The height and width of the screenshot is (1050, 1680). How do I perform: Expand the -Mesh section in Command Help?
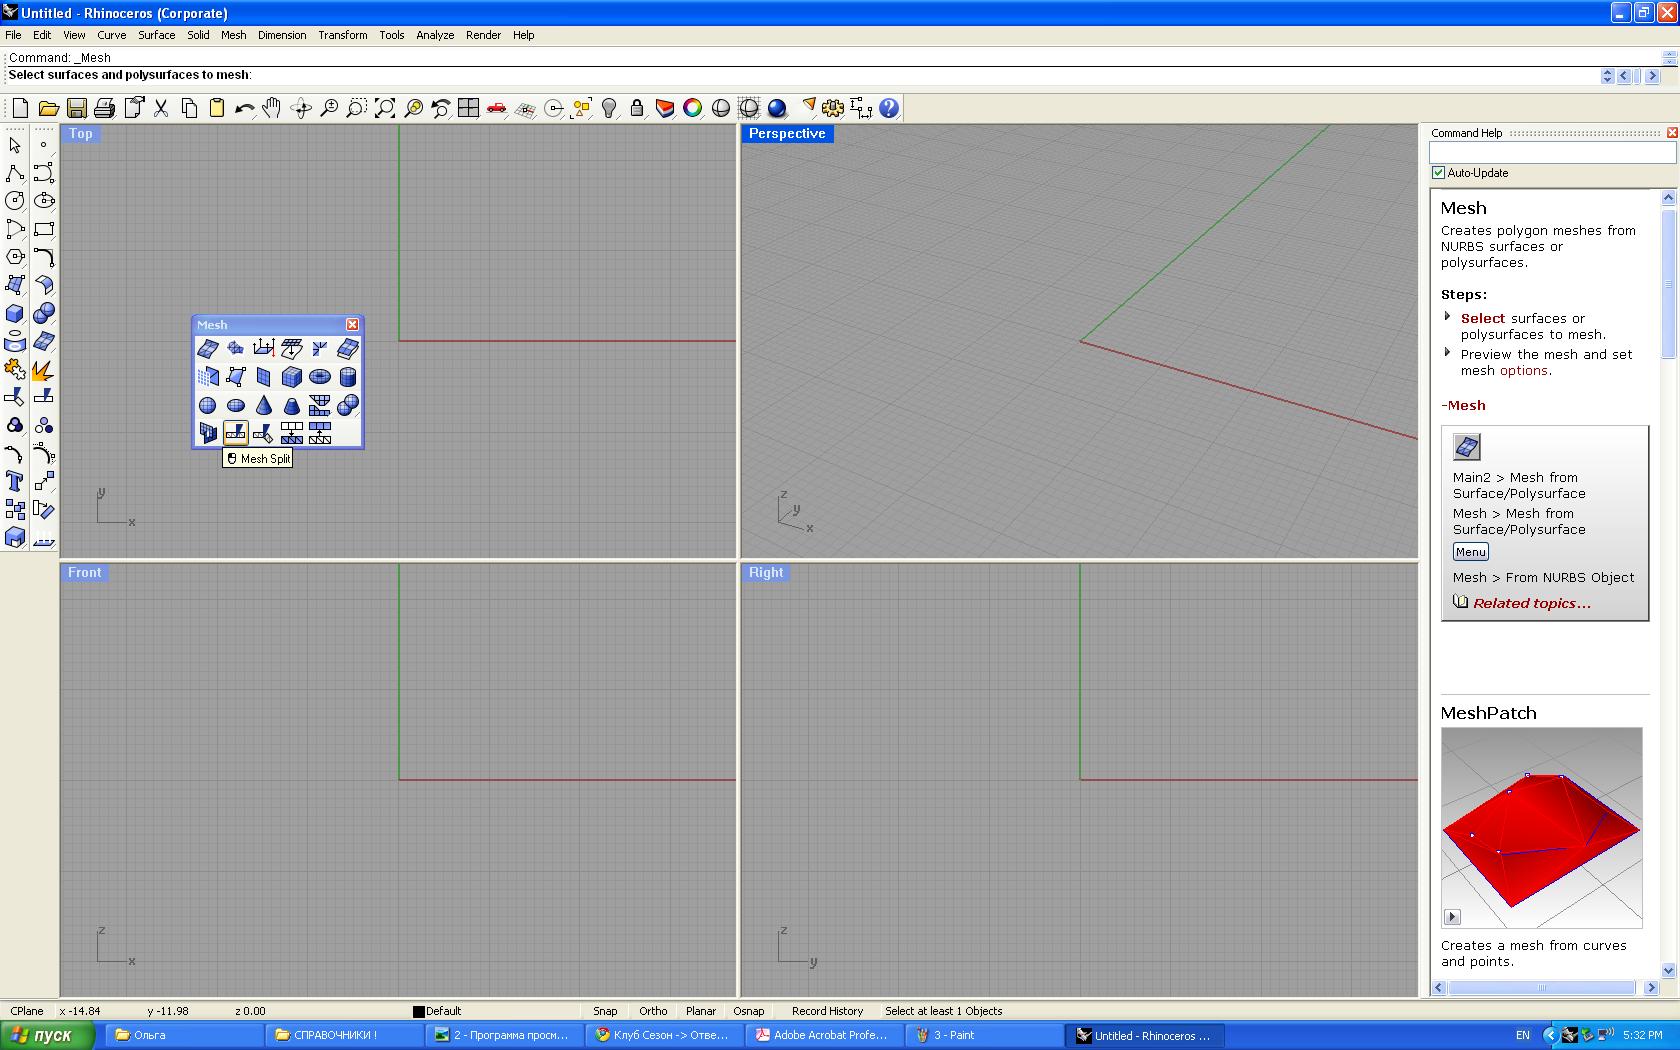pos(1463,405)
